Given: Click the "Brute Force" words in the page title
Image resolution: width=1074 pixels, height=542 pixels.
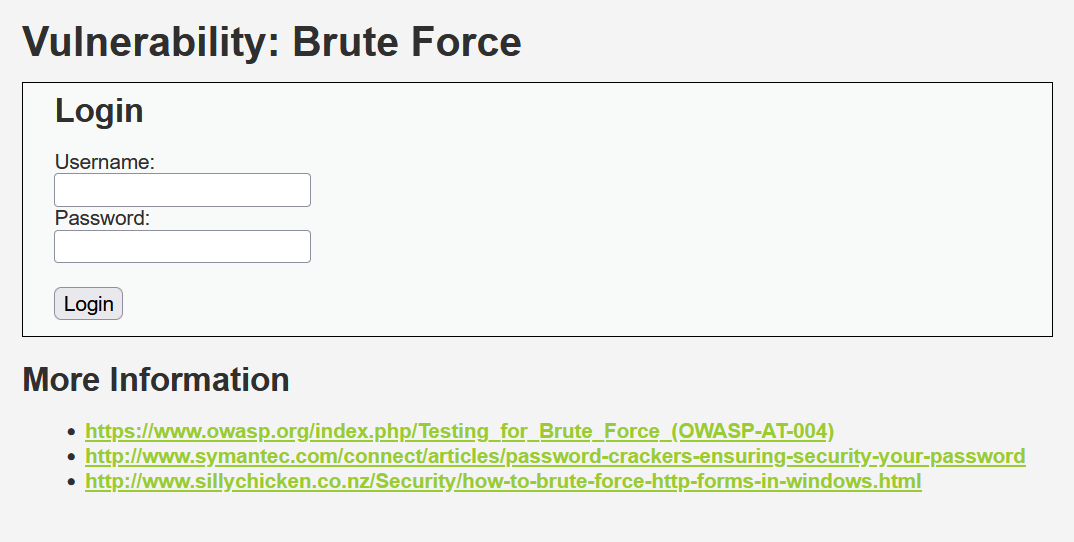Looking at the screenshot, I should [x=407, y=42].
